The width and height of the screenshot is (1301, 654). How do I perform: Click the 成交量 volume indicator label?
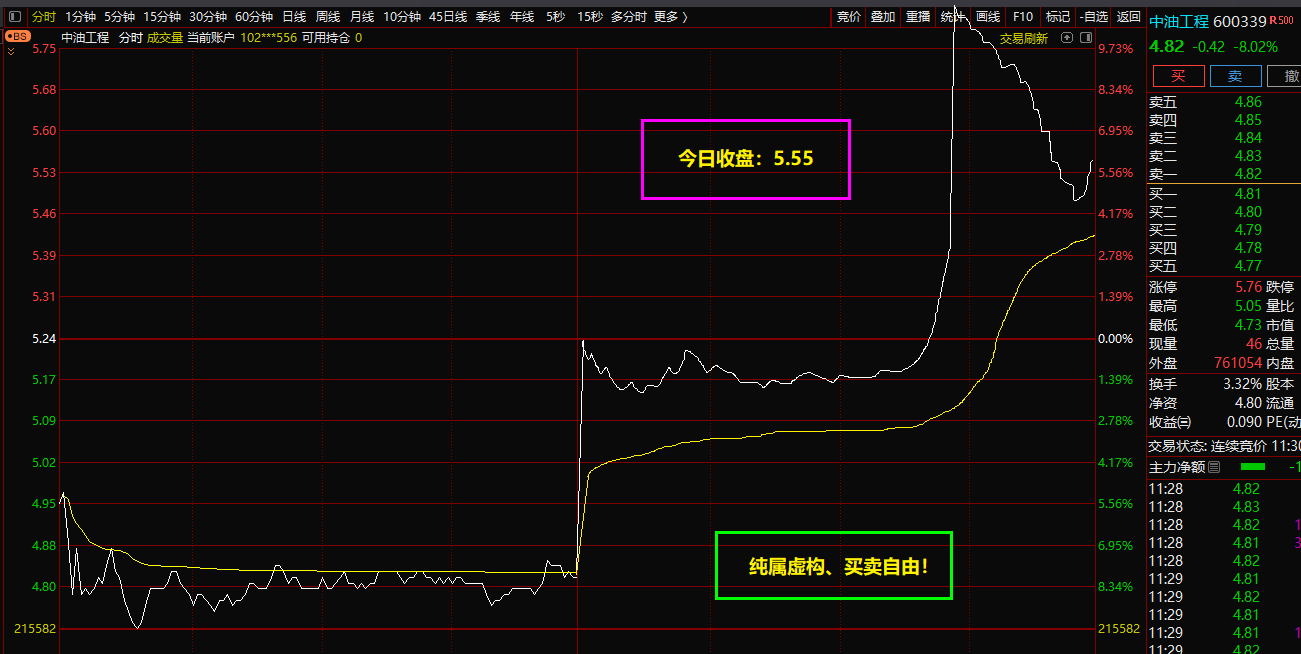click(x=165, y=38)
